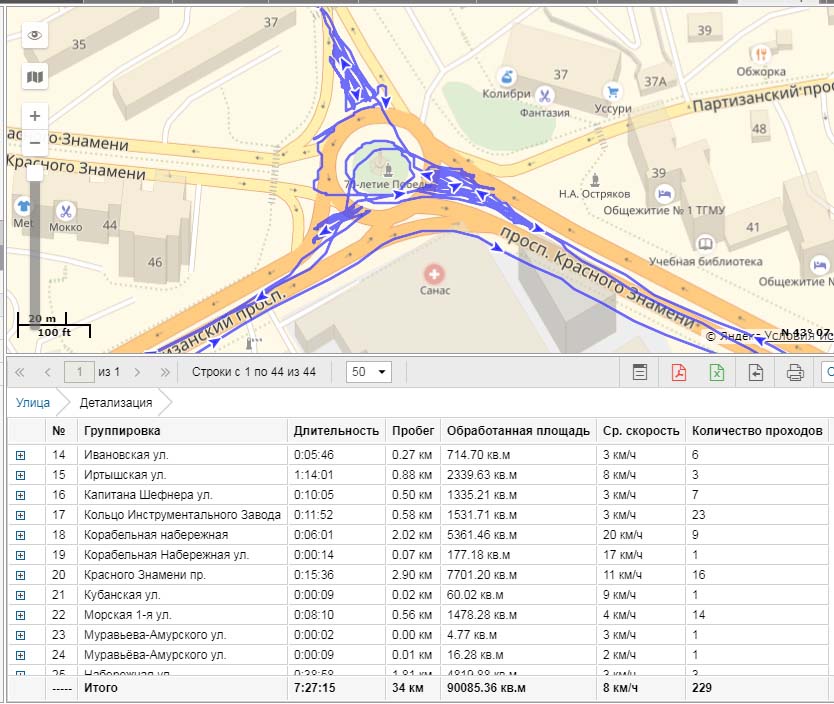The height and width of the screenshot is (704, 834).
Task: Click the page number input field
Action: click(78, 372)
